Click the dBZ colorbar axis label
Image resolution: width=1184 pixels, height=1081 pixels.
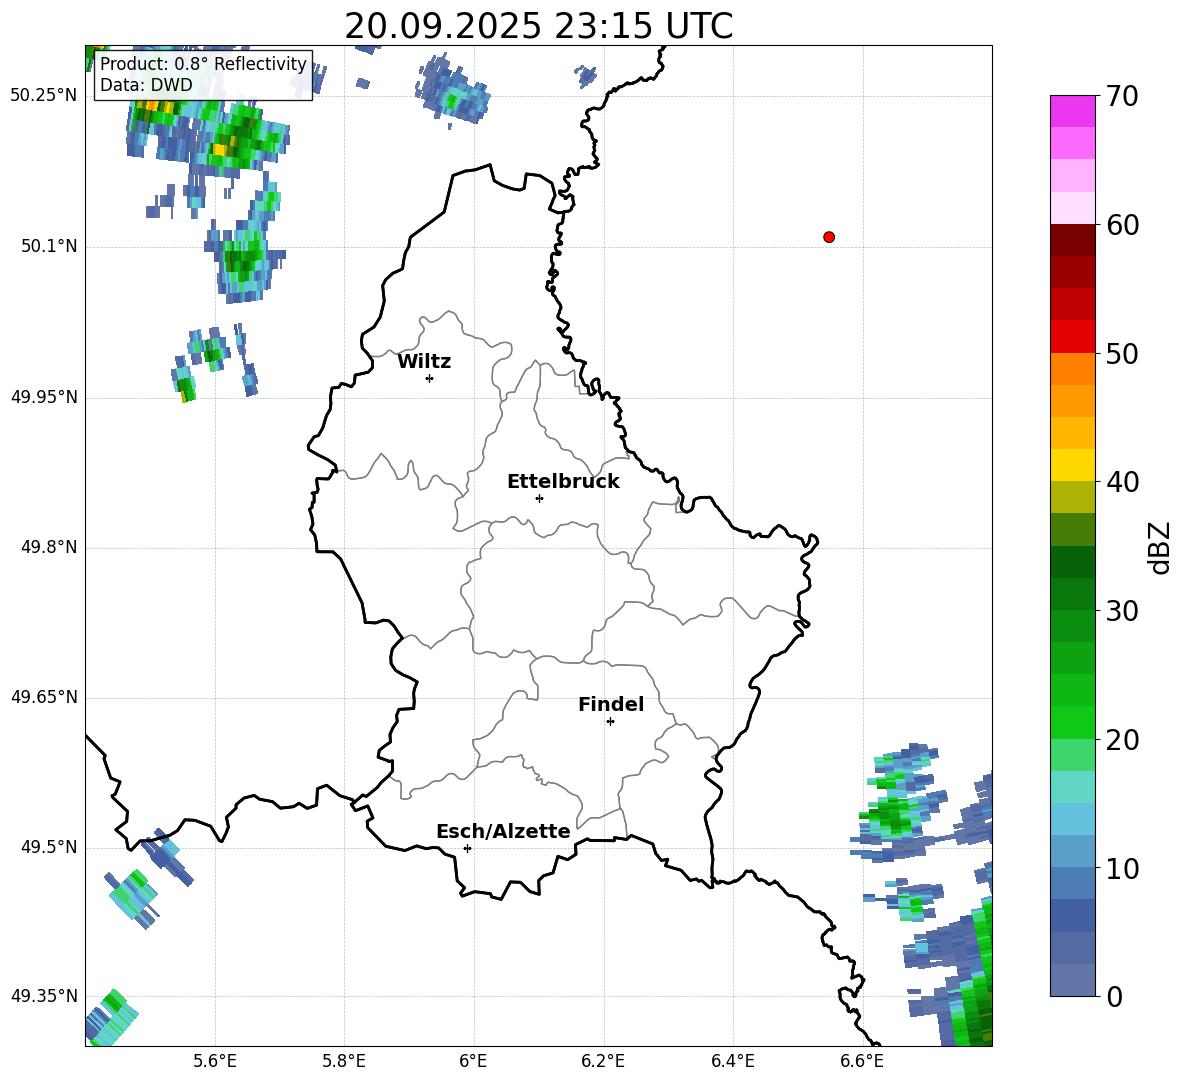click(x=1160, y=548)
